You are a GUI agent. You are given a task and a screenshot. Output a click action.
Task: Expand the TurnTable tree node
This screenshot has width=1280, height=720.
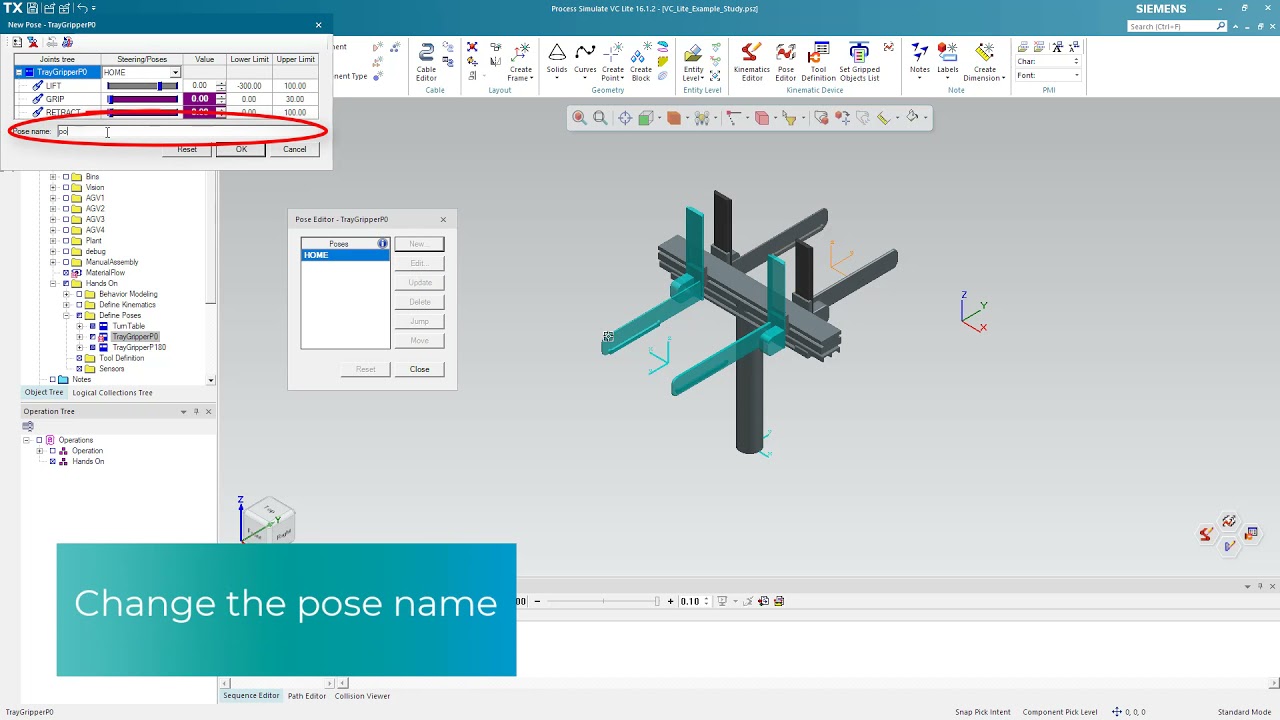79,326
